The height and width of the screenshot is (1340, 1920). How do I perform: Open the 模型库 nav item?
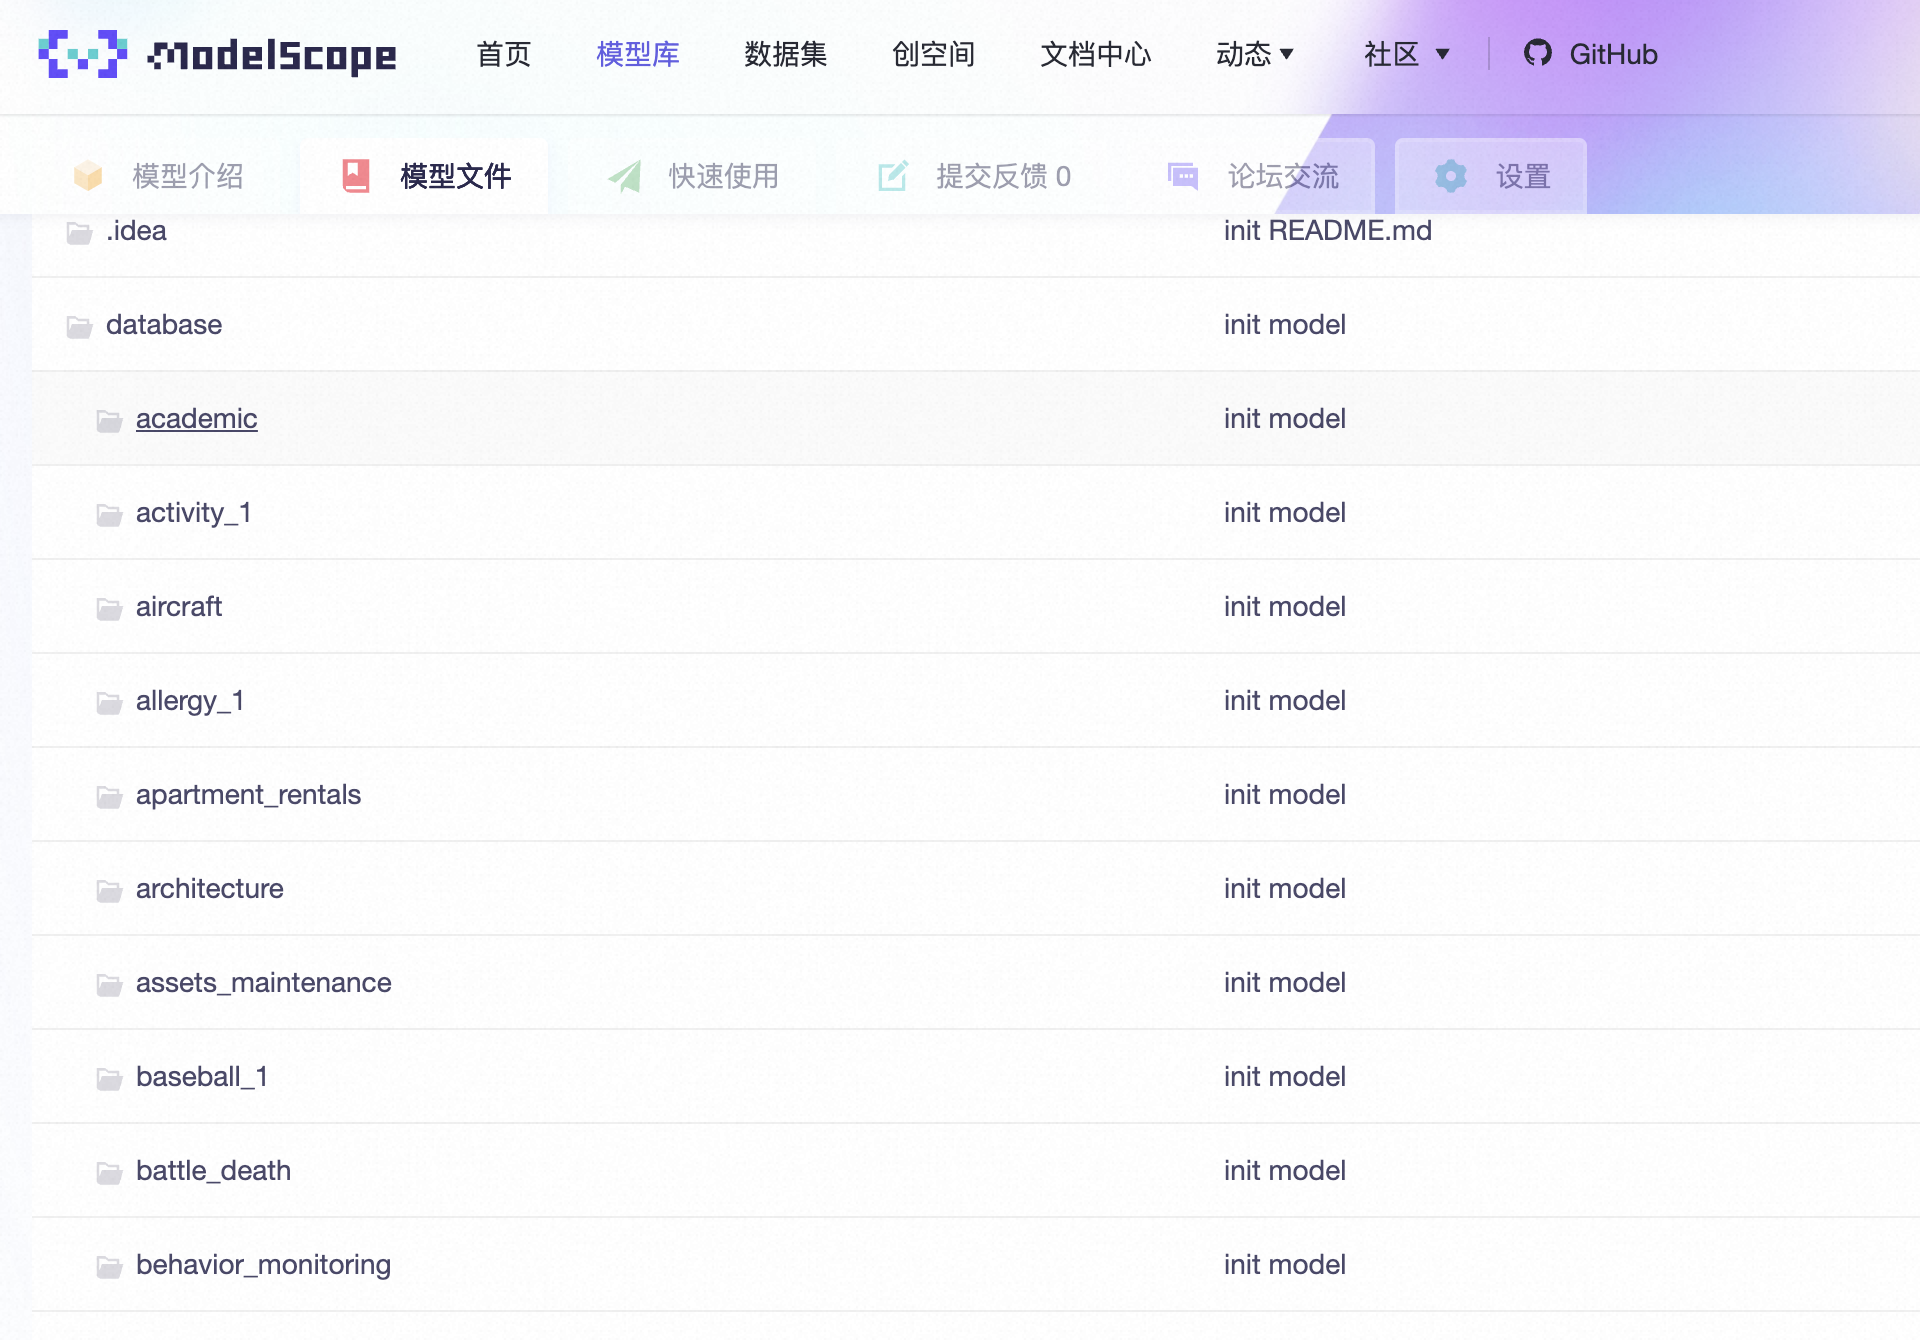638,54
